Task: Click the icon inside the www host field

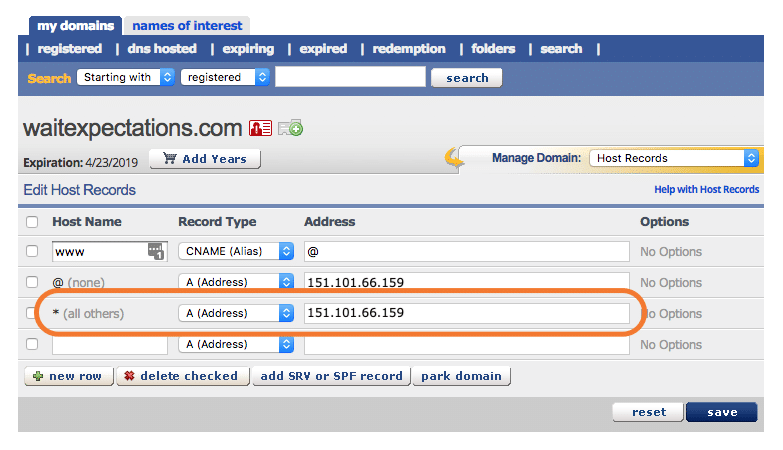Action: (155, 252)
